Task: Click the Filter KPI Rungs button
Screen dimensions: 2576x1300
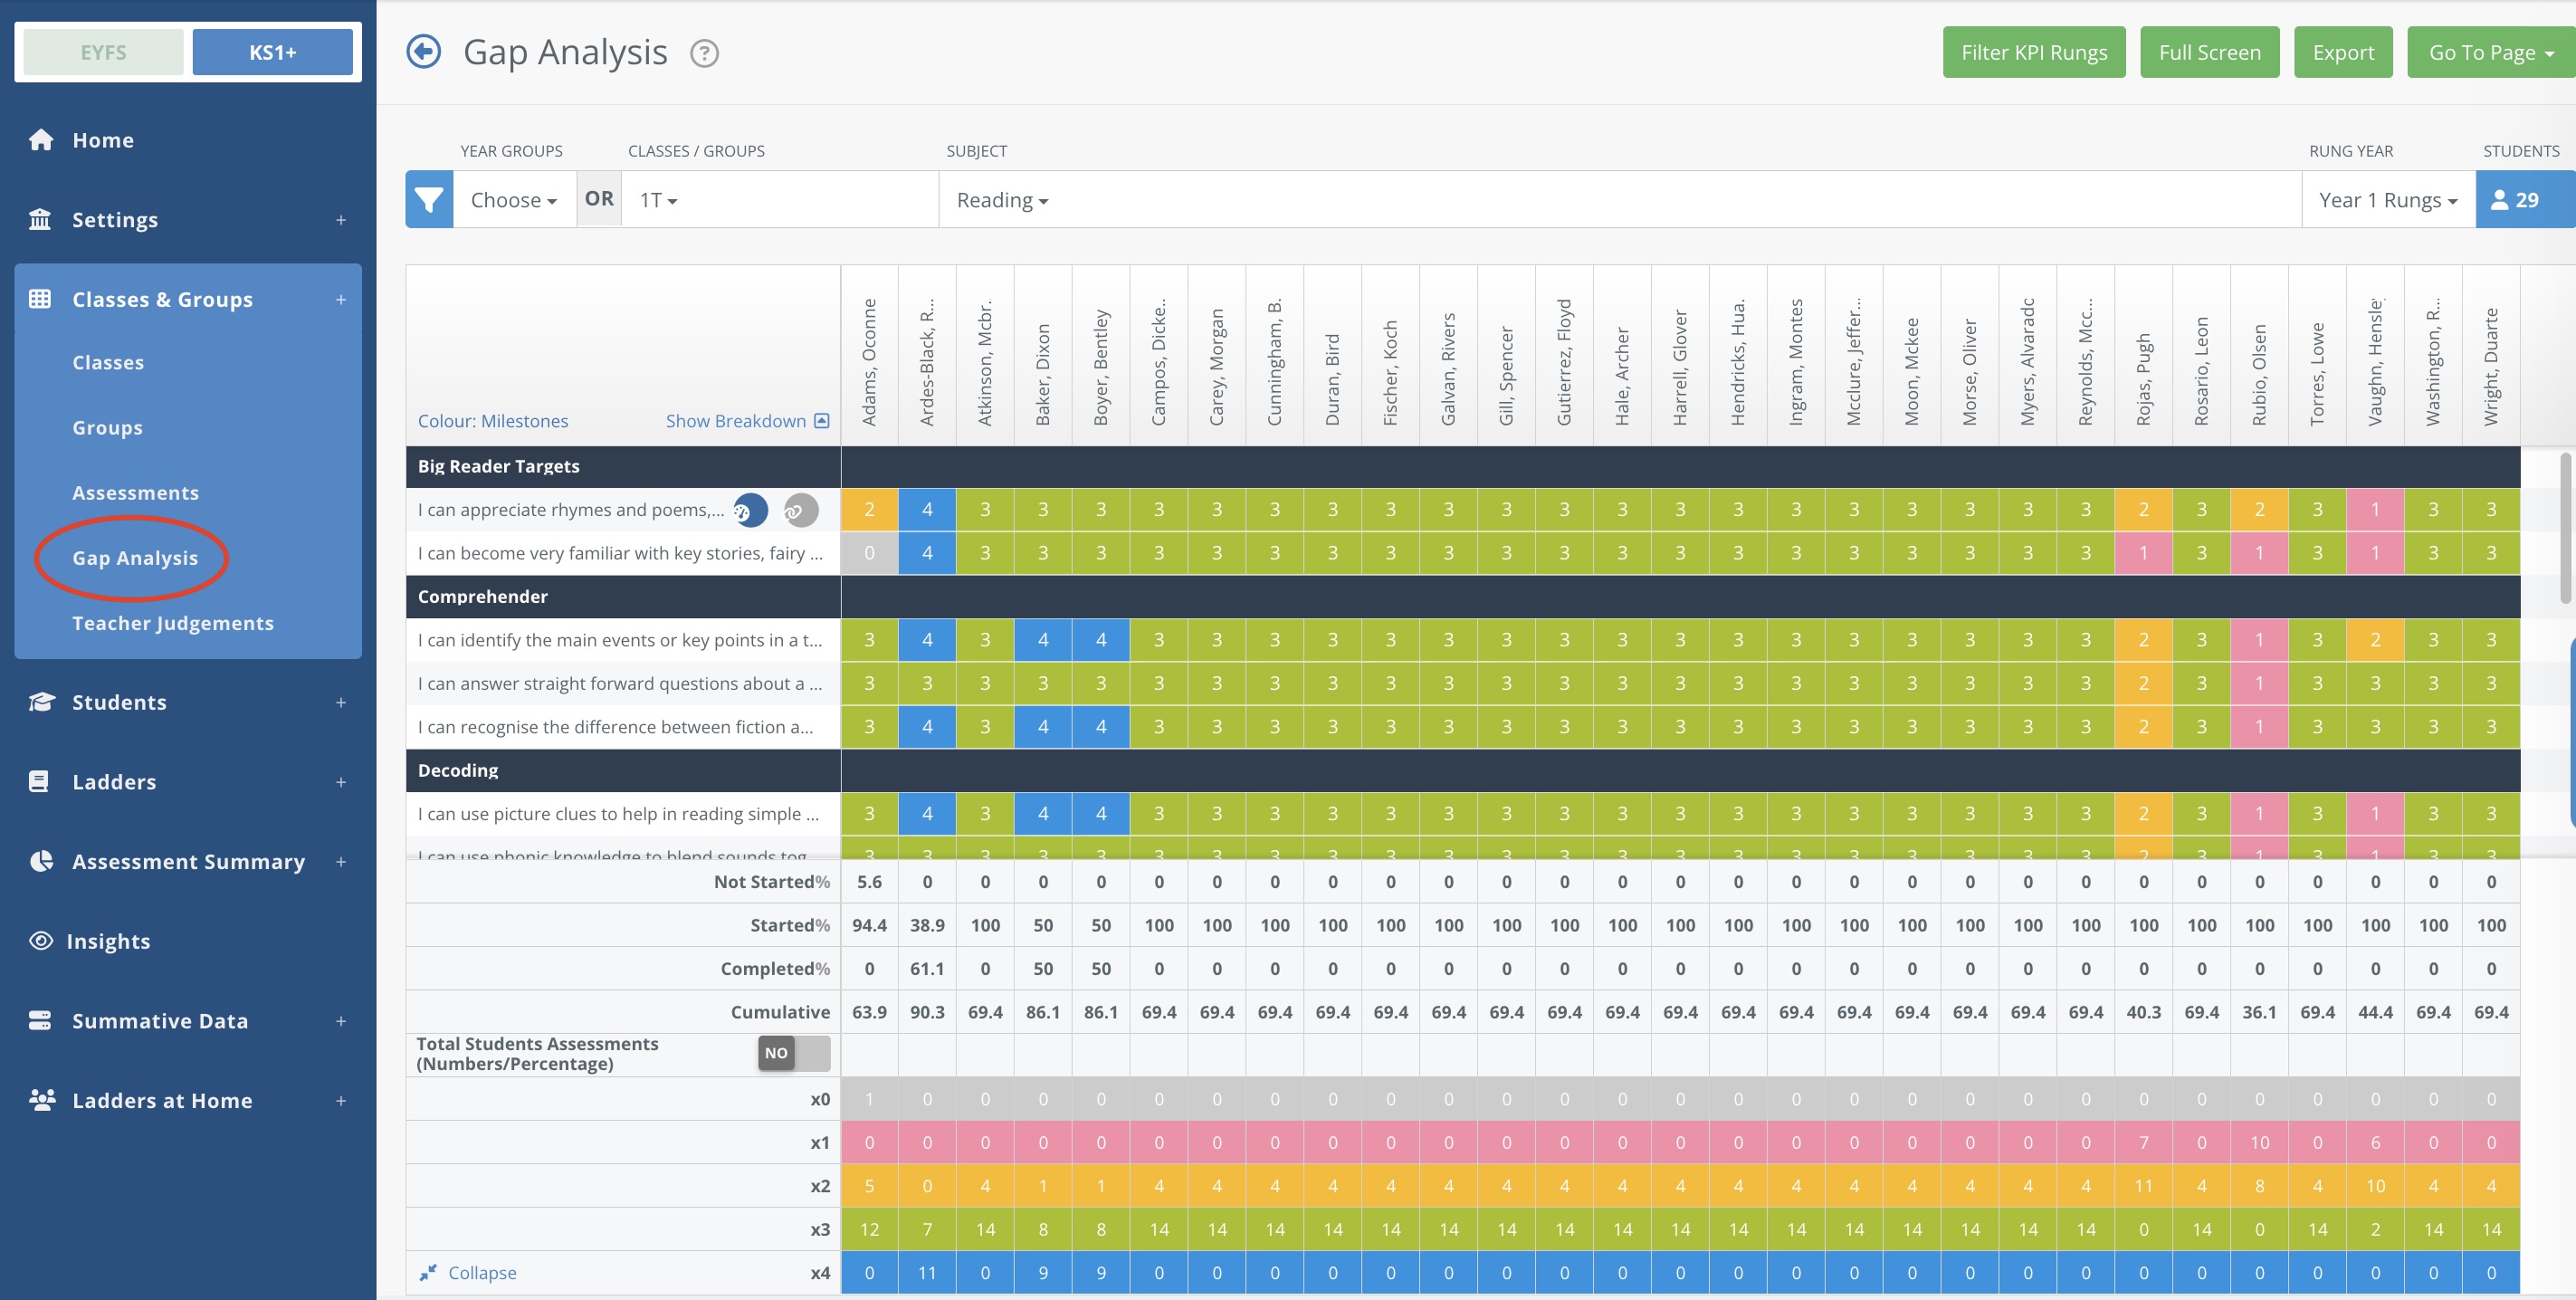Action: tap(2033, 52)
